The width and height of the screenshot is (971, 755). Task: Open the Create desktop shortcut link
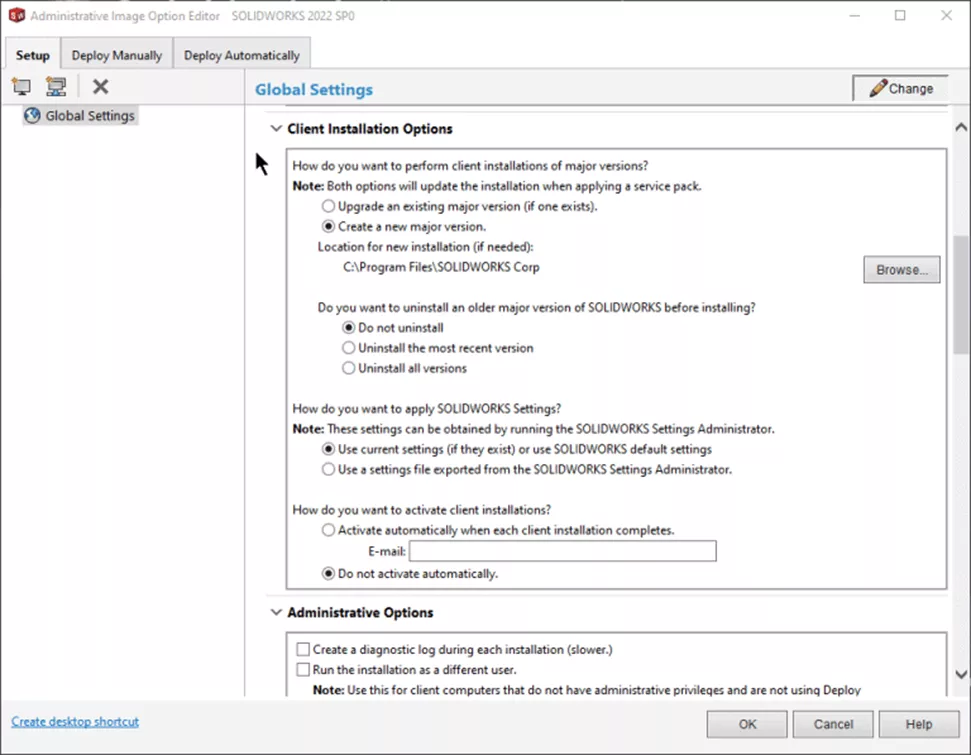75,722
